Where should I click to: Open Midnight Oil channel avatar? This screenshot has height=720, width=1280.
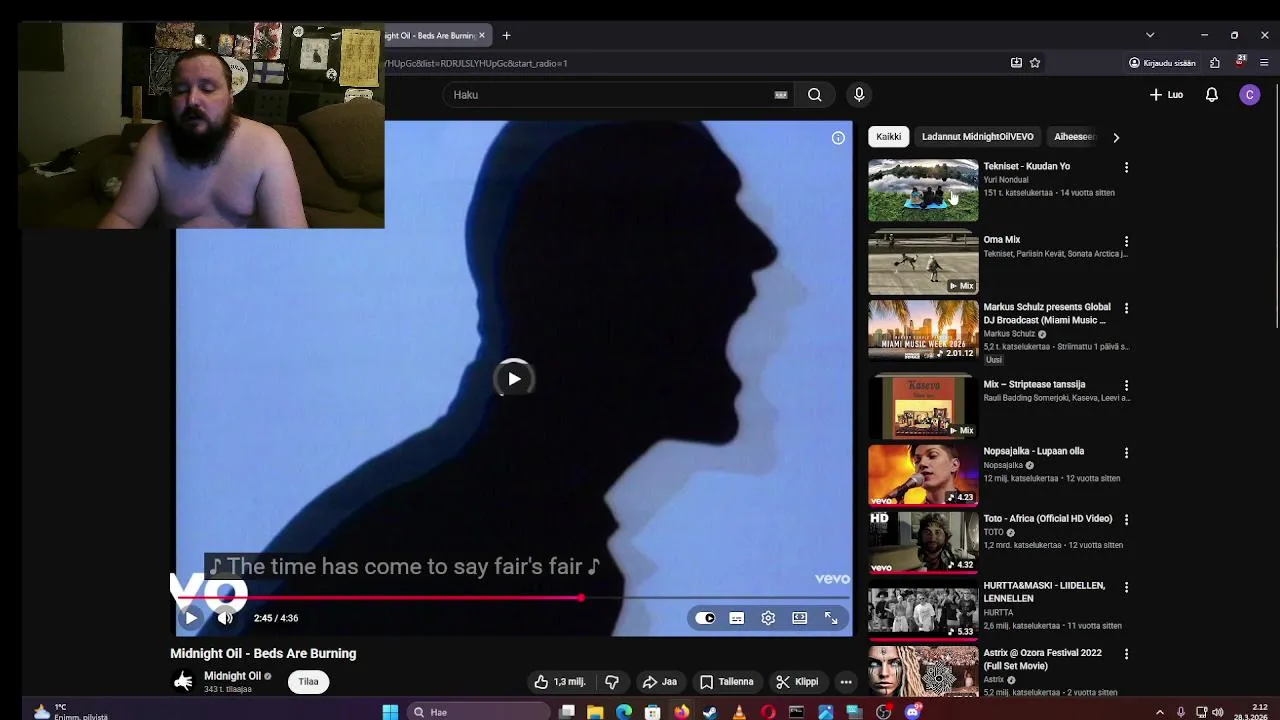click(x=183, y=681)
